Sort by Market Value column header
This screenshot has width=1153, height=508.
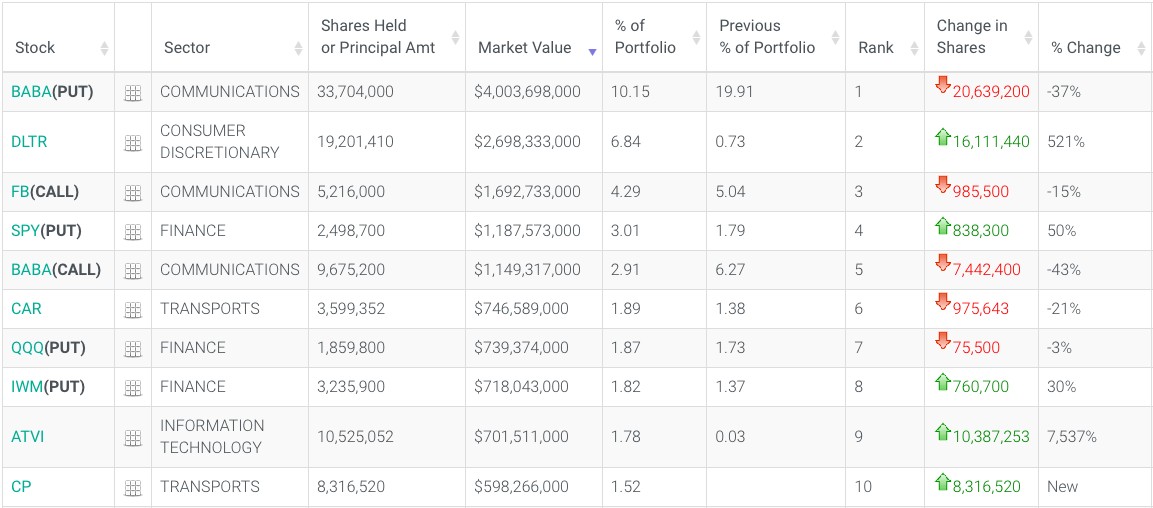click(x=525, y=48)
